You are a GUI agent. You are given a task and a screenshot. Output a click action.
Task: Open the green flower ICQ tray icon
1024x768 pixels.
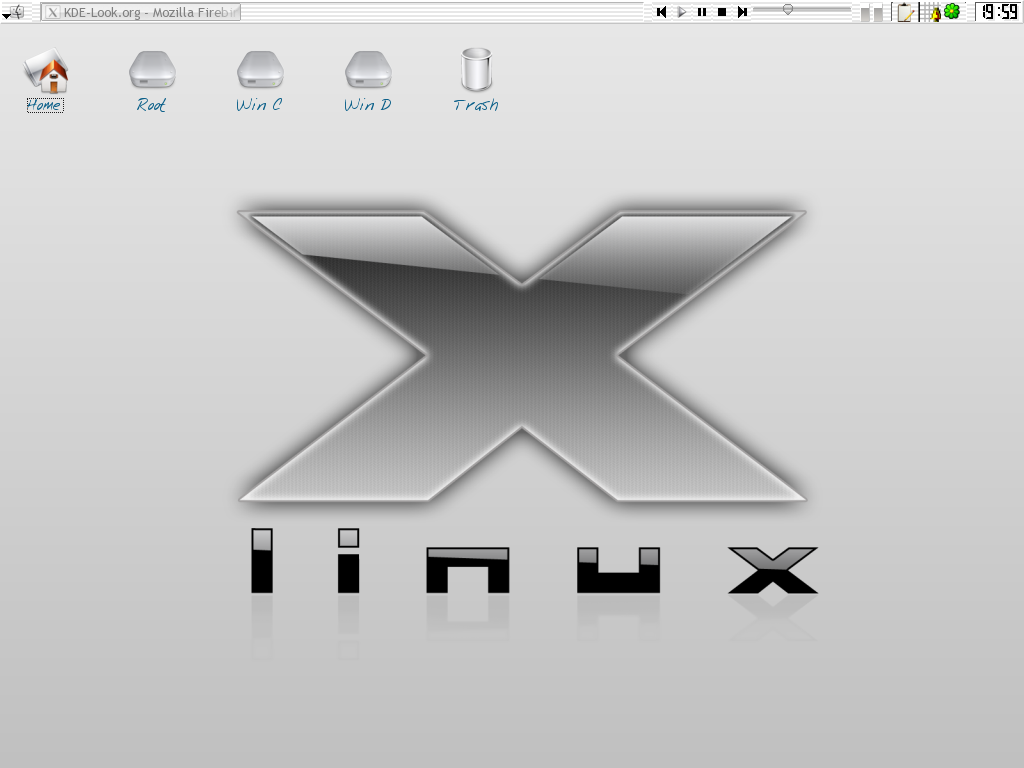tap(952, 11)
